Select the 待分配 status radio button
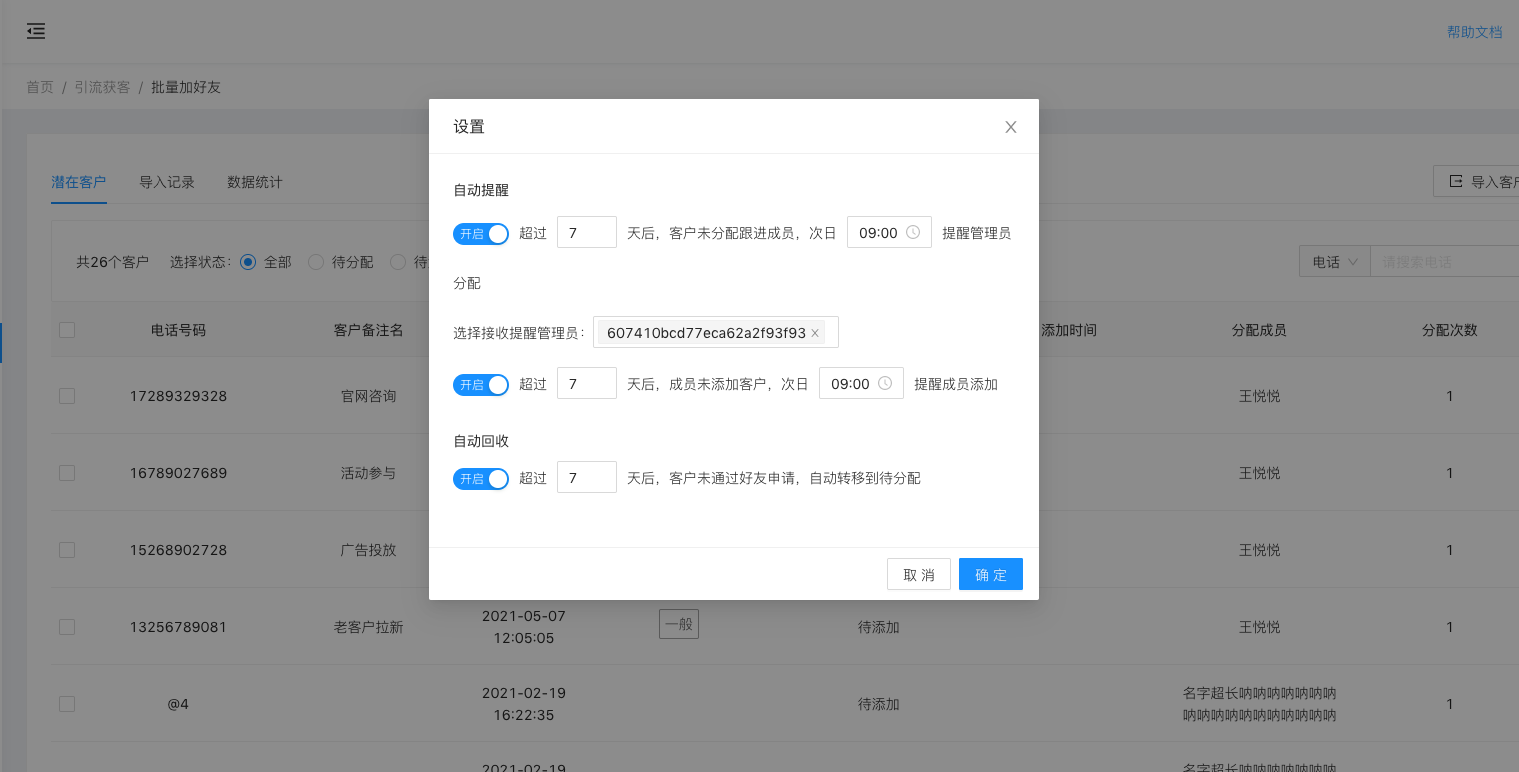This screenshot has height=772, width=1519. [x=316, y=262]
